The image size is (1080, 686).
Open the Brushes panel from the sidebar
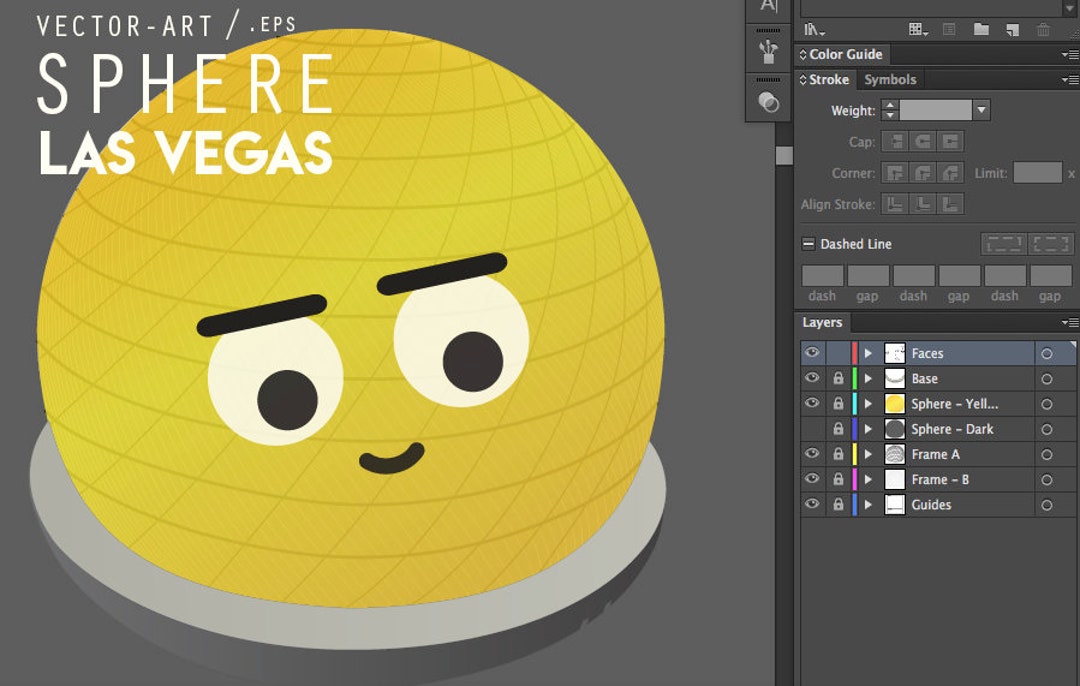[767, 52]
